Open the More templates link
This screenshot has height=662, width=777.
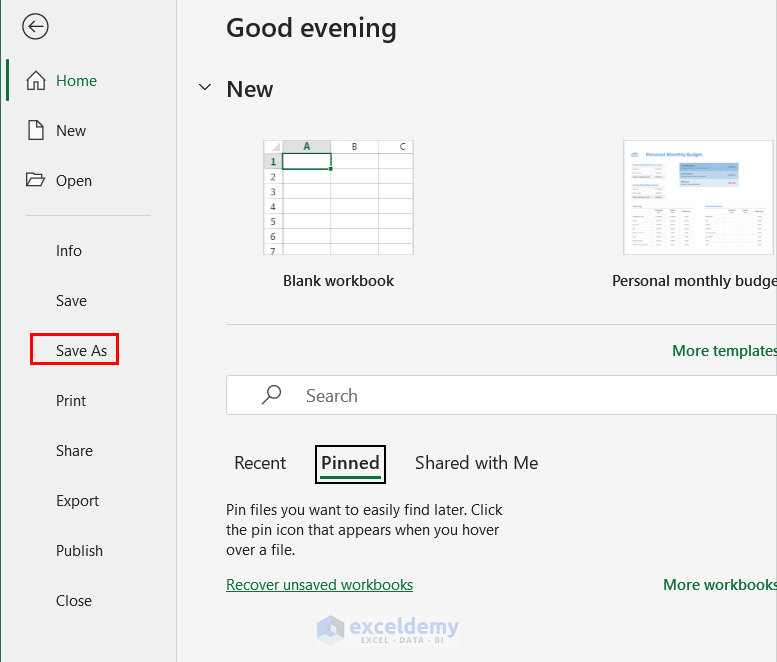click(x=724, y=351)
